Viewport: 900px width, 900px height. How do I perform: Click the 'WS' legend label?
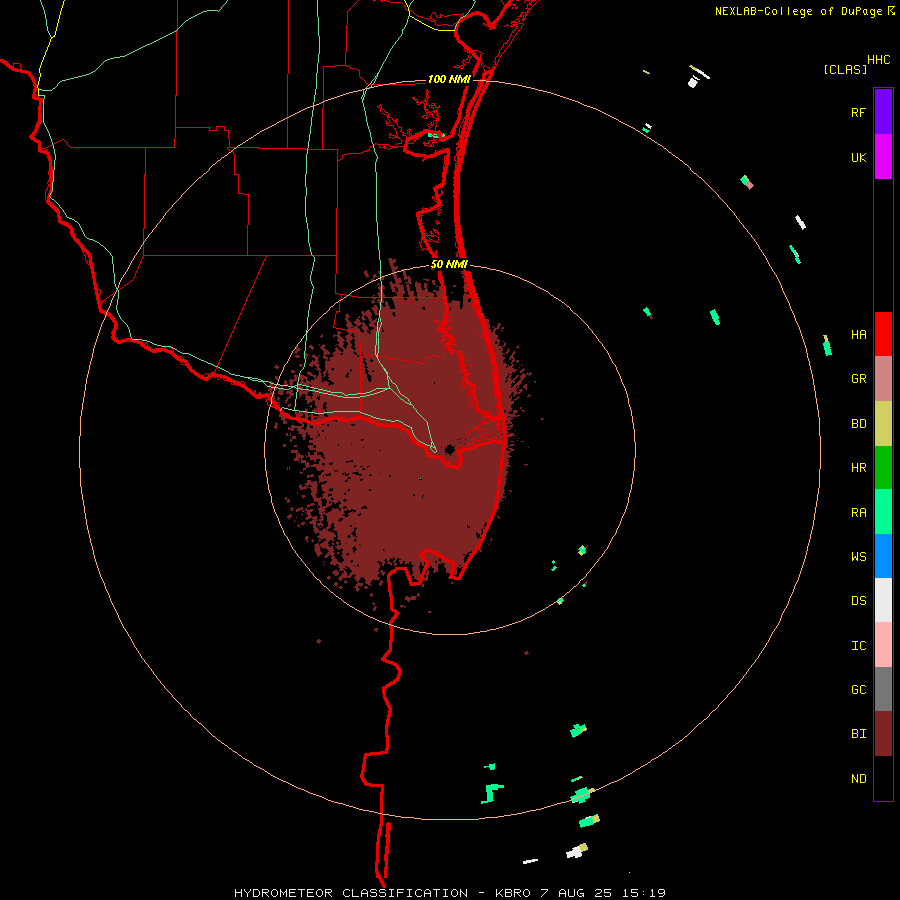point(858,557)
